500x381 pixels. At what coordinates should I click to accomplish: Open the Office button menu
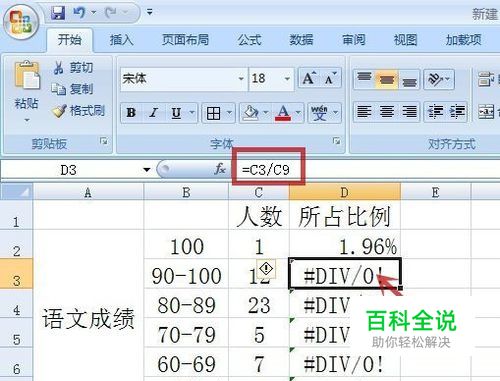coord(21,23)
